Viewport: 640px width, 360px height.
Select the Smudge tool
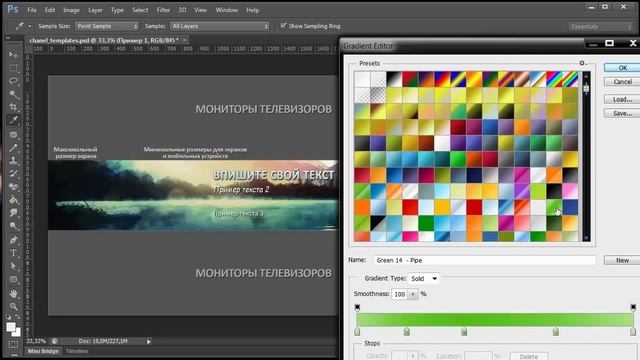(x=13, y=213)
